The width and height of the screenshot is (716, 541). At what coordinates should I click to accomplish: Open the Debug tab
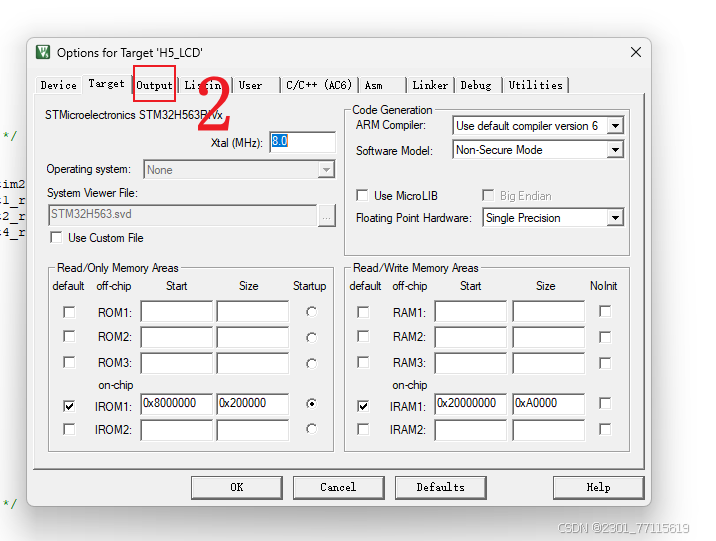pyautogui.click(x=478, y=85)
